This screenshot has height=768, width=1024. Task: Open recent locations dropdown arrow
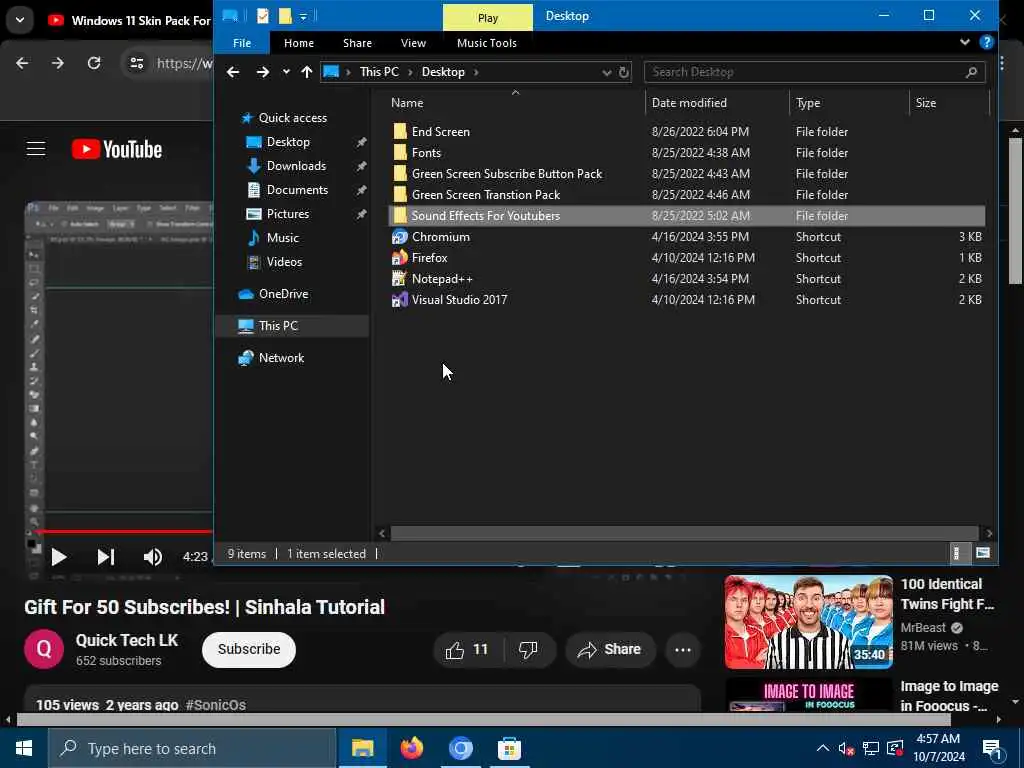point(286,72)
